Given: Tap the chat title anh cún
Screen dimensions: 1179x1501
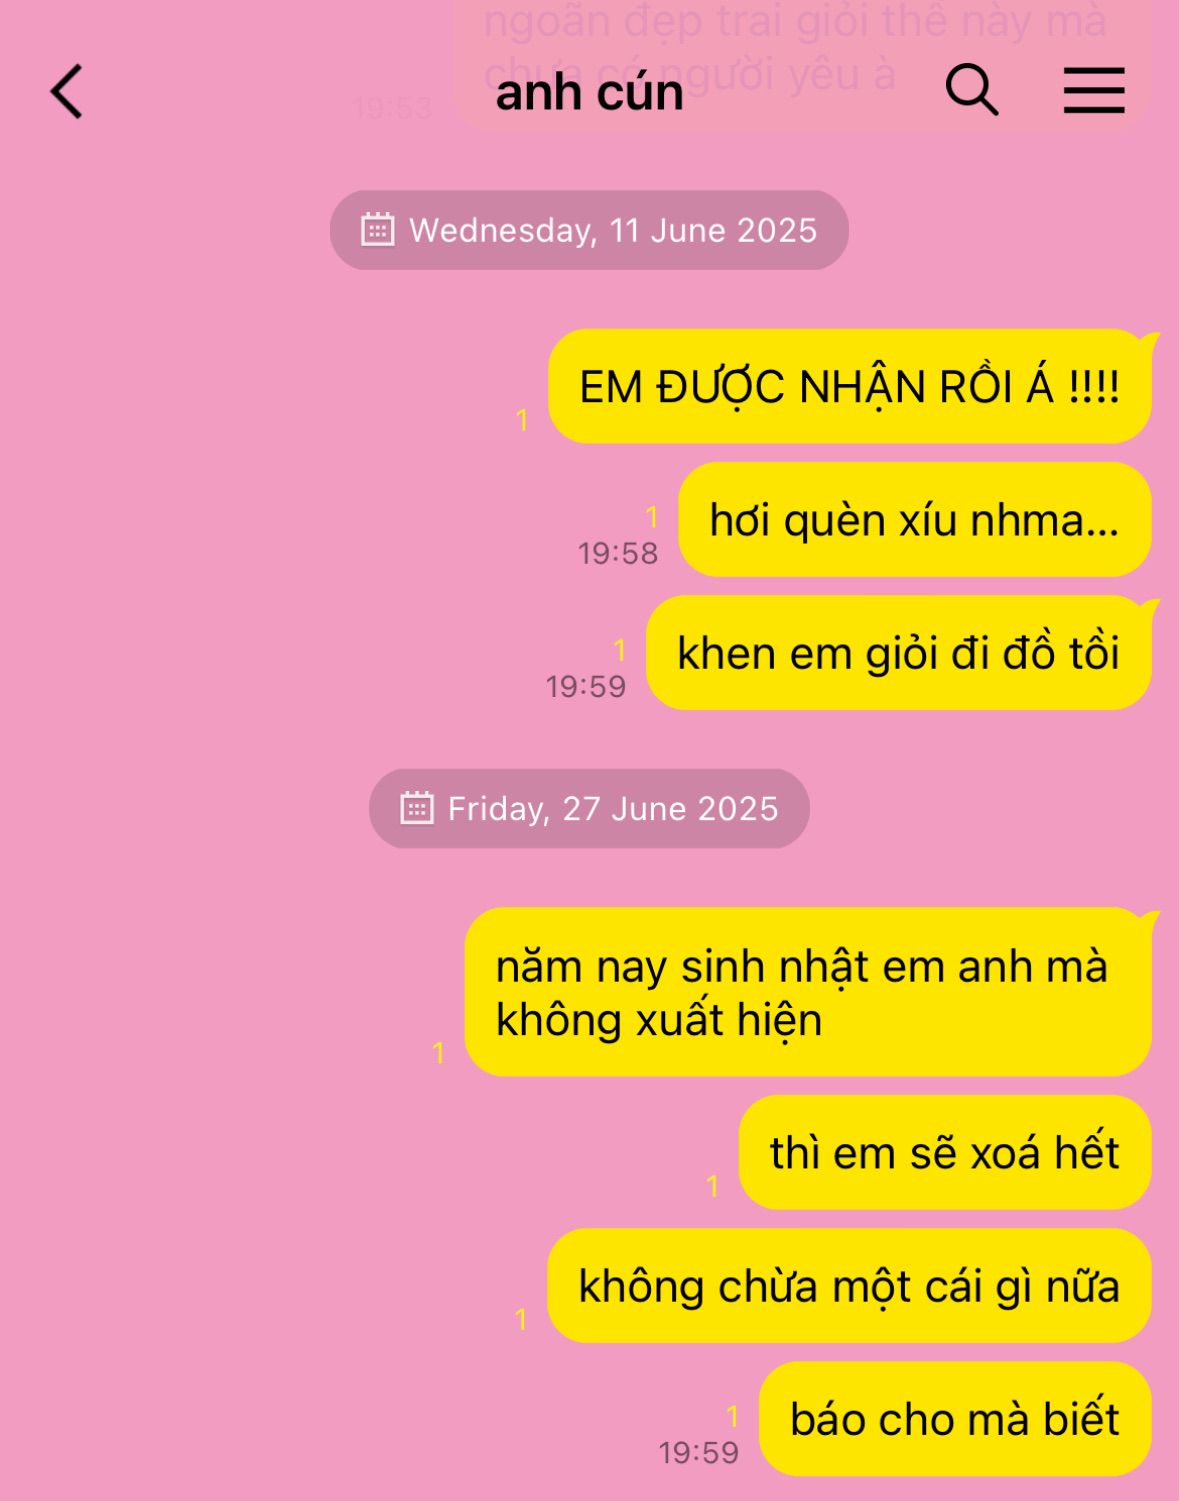Looking at the screenshot, I should [589, 92].
